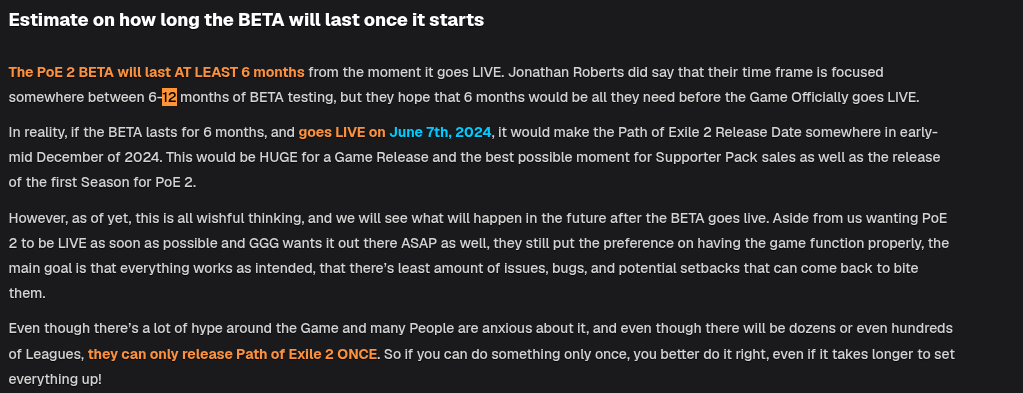Click the highlighted number 12
The height and width of the screenshot is (393, 1023).
[170, 98]
